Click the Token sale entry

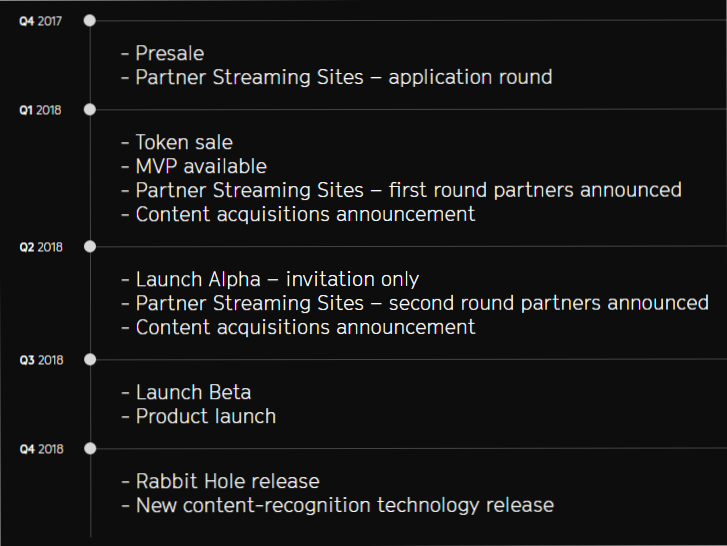[177, 142]
